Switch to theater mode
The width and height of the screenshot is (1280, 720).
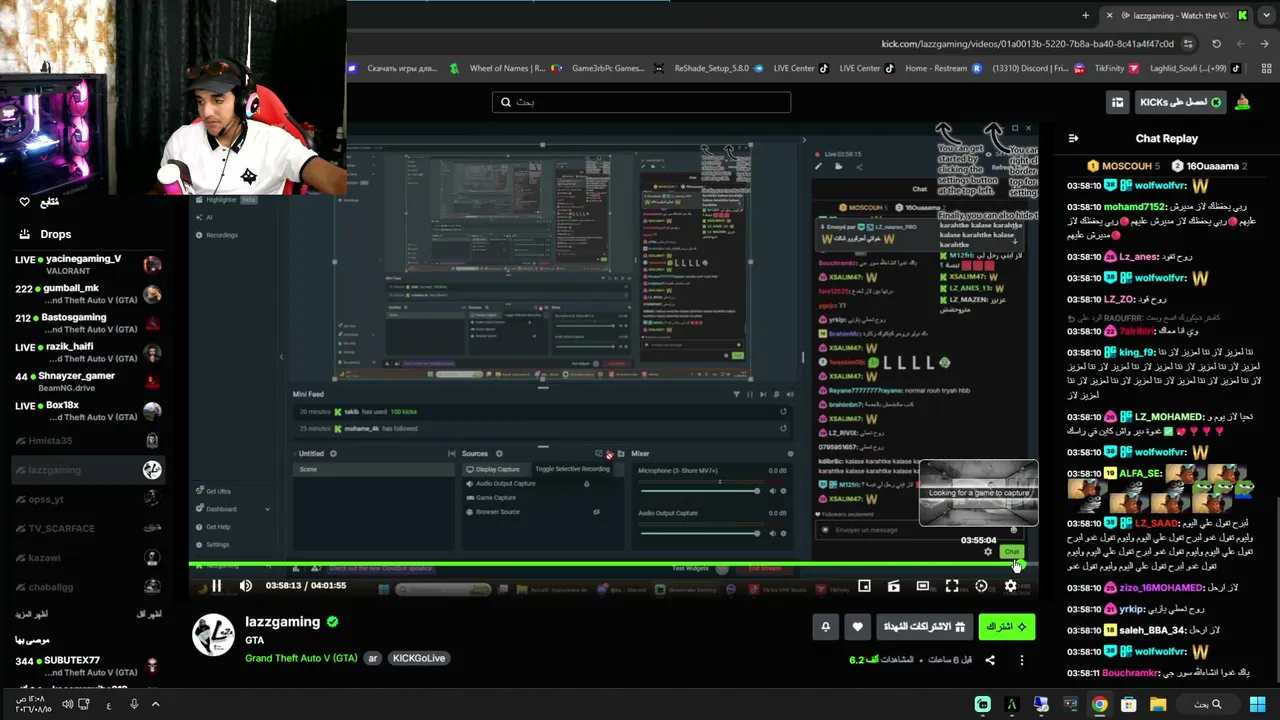pyautogui.click(x=923, y=586)
